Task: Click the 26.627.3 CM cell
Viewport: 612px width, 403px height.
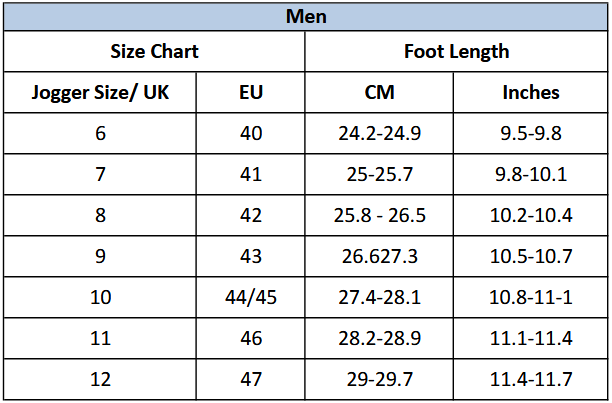Action: [x=379, y=256]
